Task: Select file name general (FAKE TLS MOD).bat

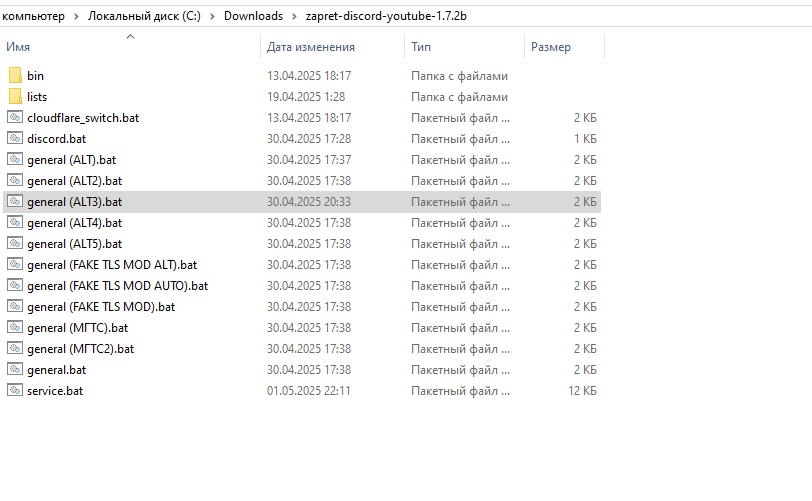Action: (101, 307)
